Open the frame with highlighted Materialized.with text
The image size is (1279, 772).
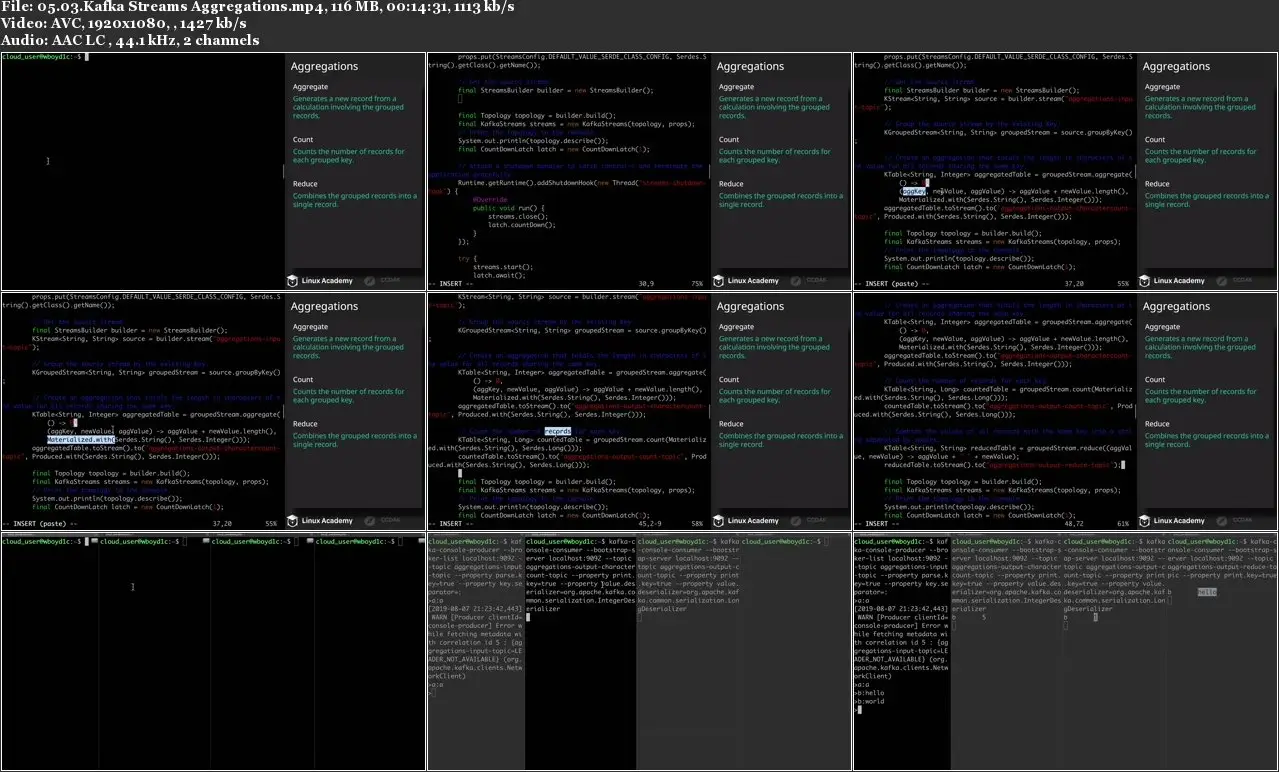[x=213, y=411]
